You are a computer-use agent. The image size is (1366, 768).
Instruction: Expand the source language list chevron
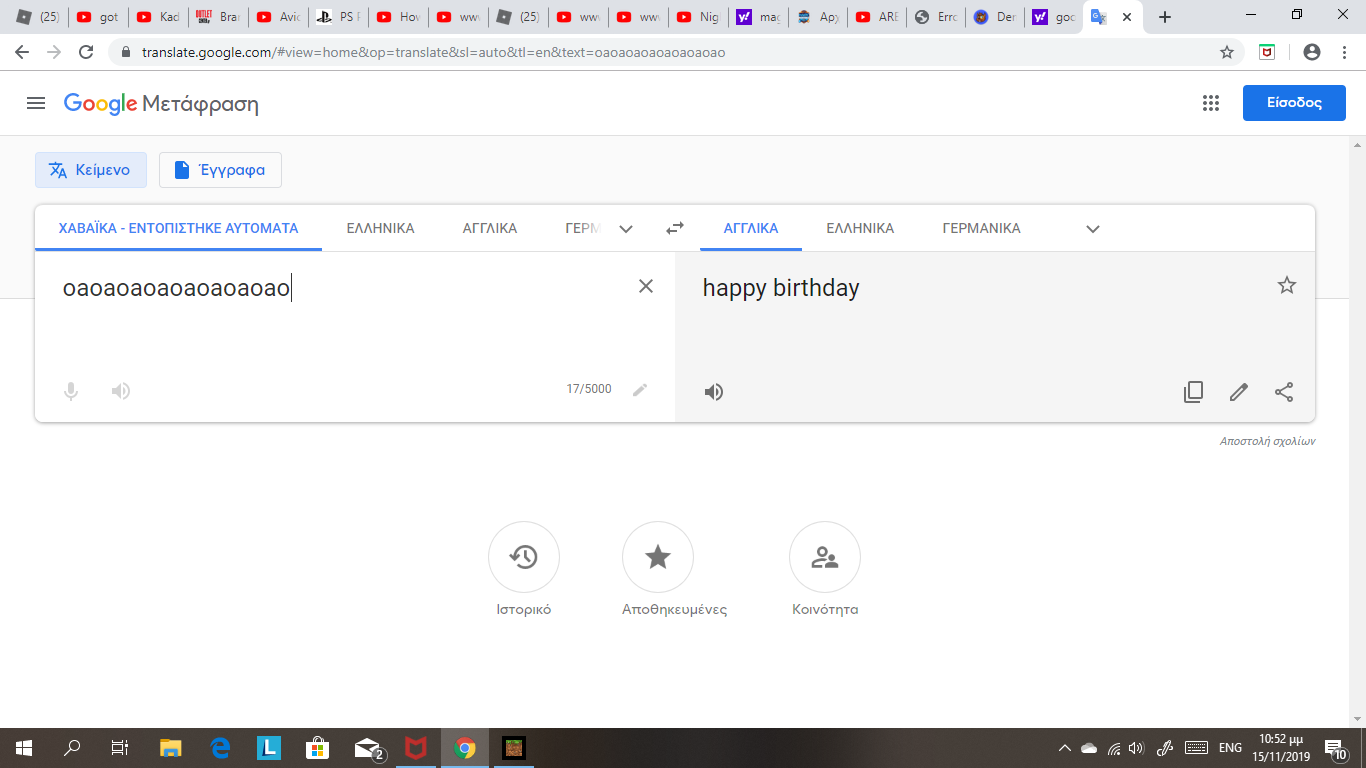(x=626, y=229)
